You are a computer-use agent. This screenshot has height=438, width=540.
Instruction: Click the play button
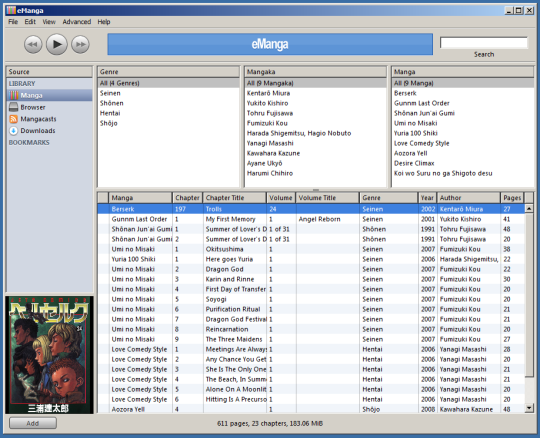(x=56, y=44)
